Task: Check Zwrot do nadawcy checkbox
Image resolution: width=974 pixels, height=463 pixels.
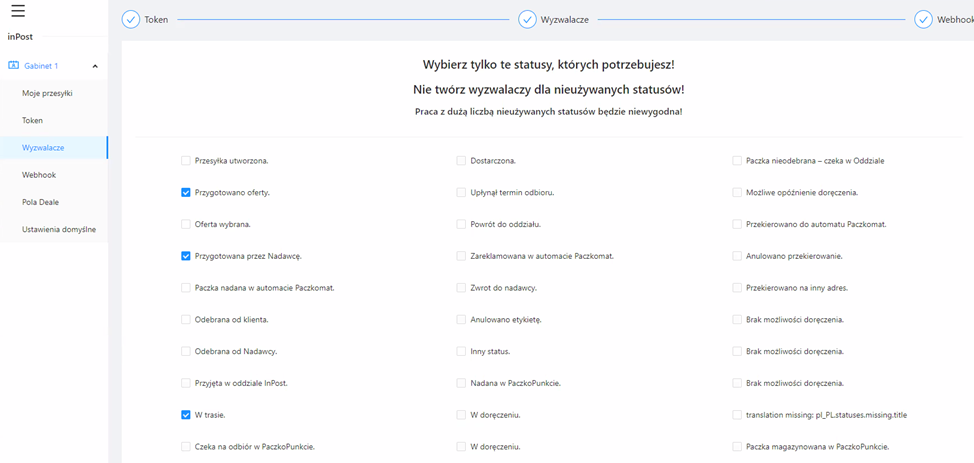Action: click(461, 288)
